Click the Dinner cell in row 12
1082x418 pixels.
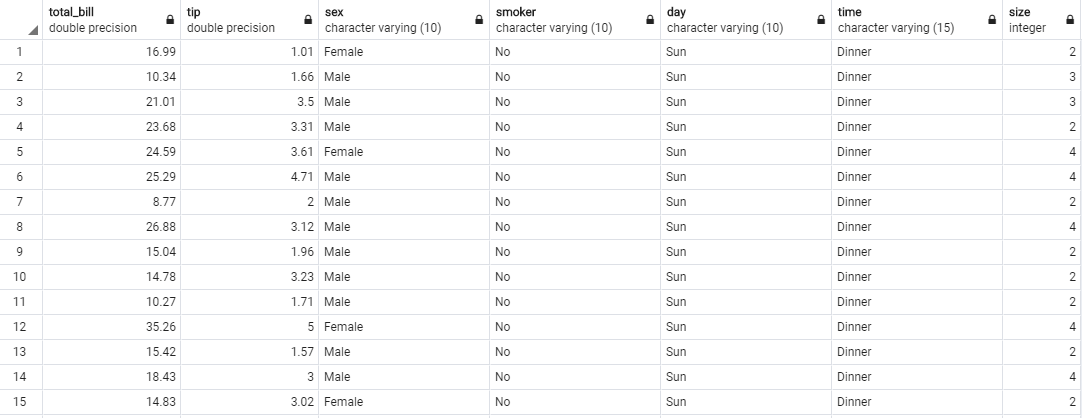point(916,327)
